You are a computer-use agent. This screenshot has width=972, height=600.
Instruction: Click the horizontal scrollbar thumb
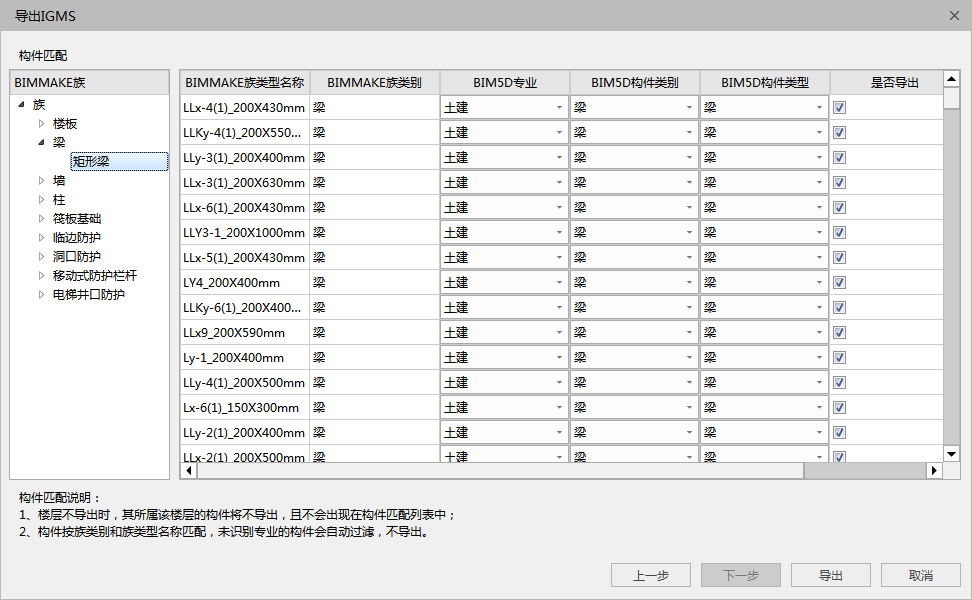(x=500, y=470)
